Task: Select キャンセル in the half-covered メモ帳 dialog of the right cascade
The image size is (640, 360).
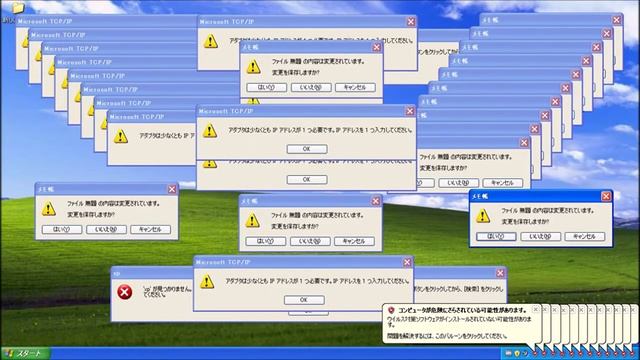Action: [502, 183]
